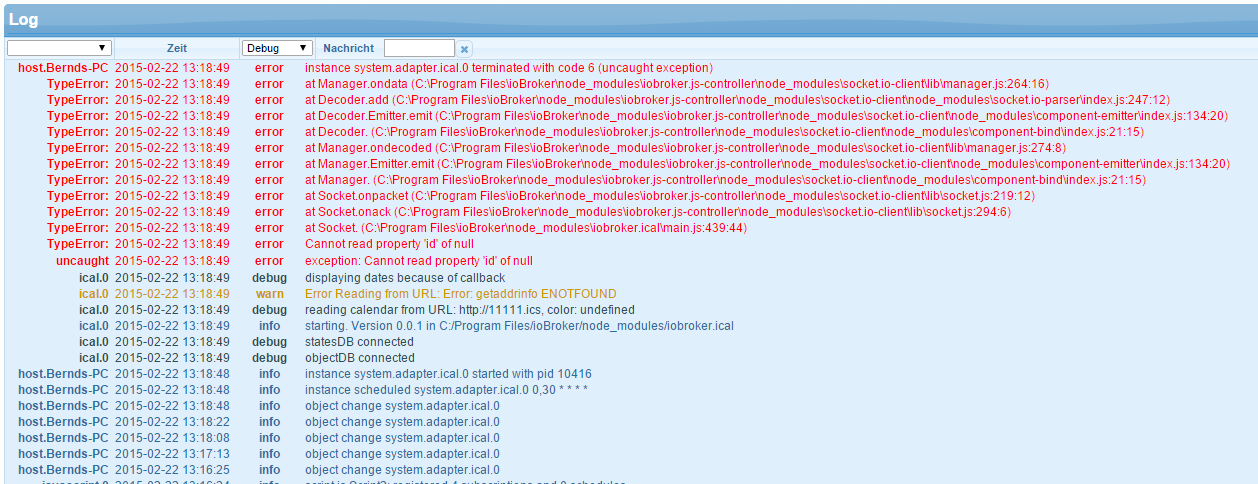
Task: Click the 'debug' level in the objectDB connected row
Action: pos(269,358)
